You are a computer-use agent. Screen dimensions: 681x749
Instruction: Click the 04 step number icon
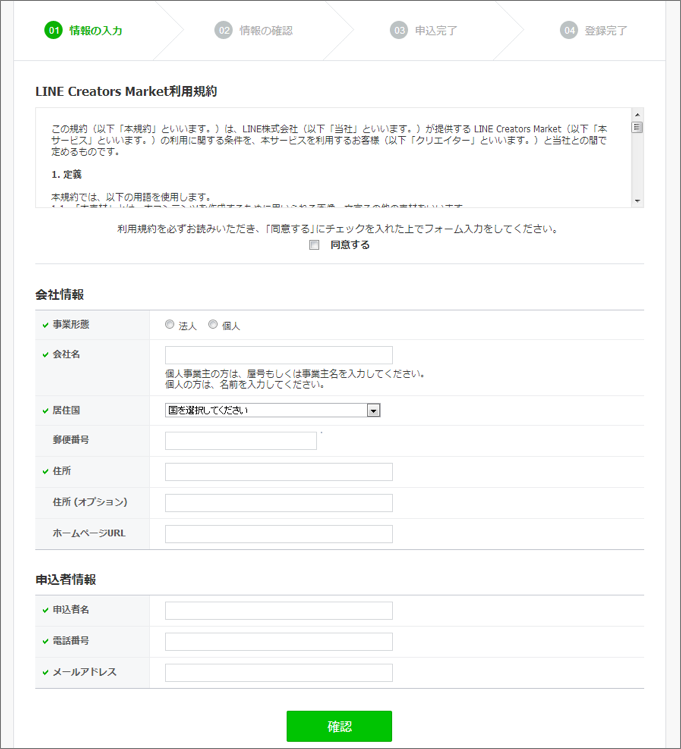[x=569, y=30]
